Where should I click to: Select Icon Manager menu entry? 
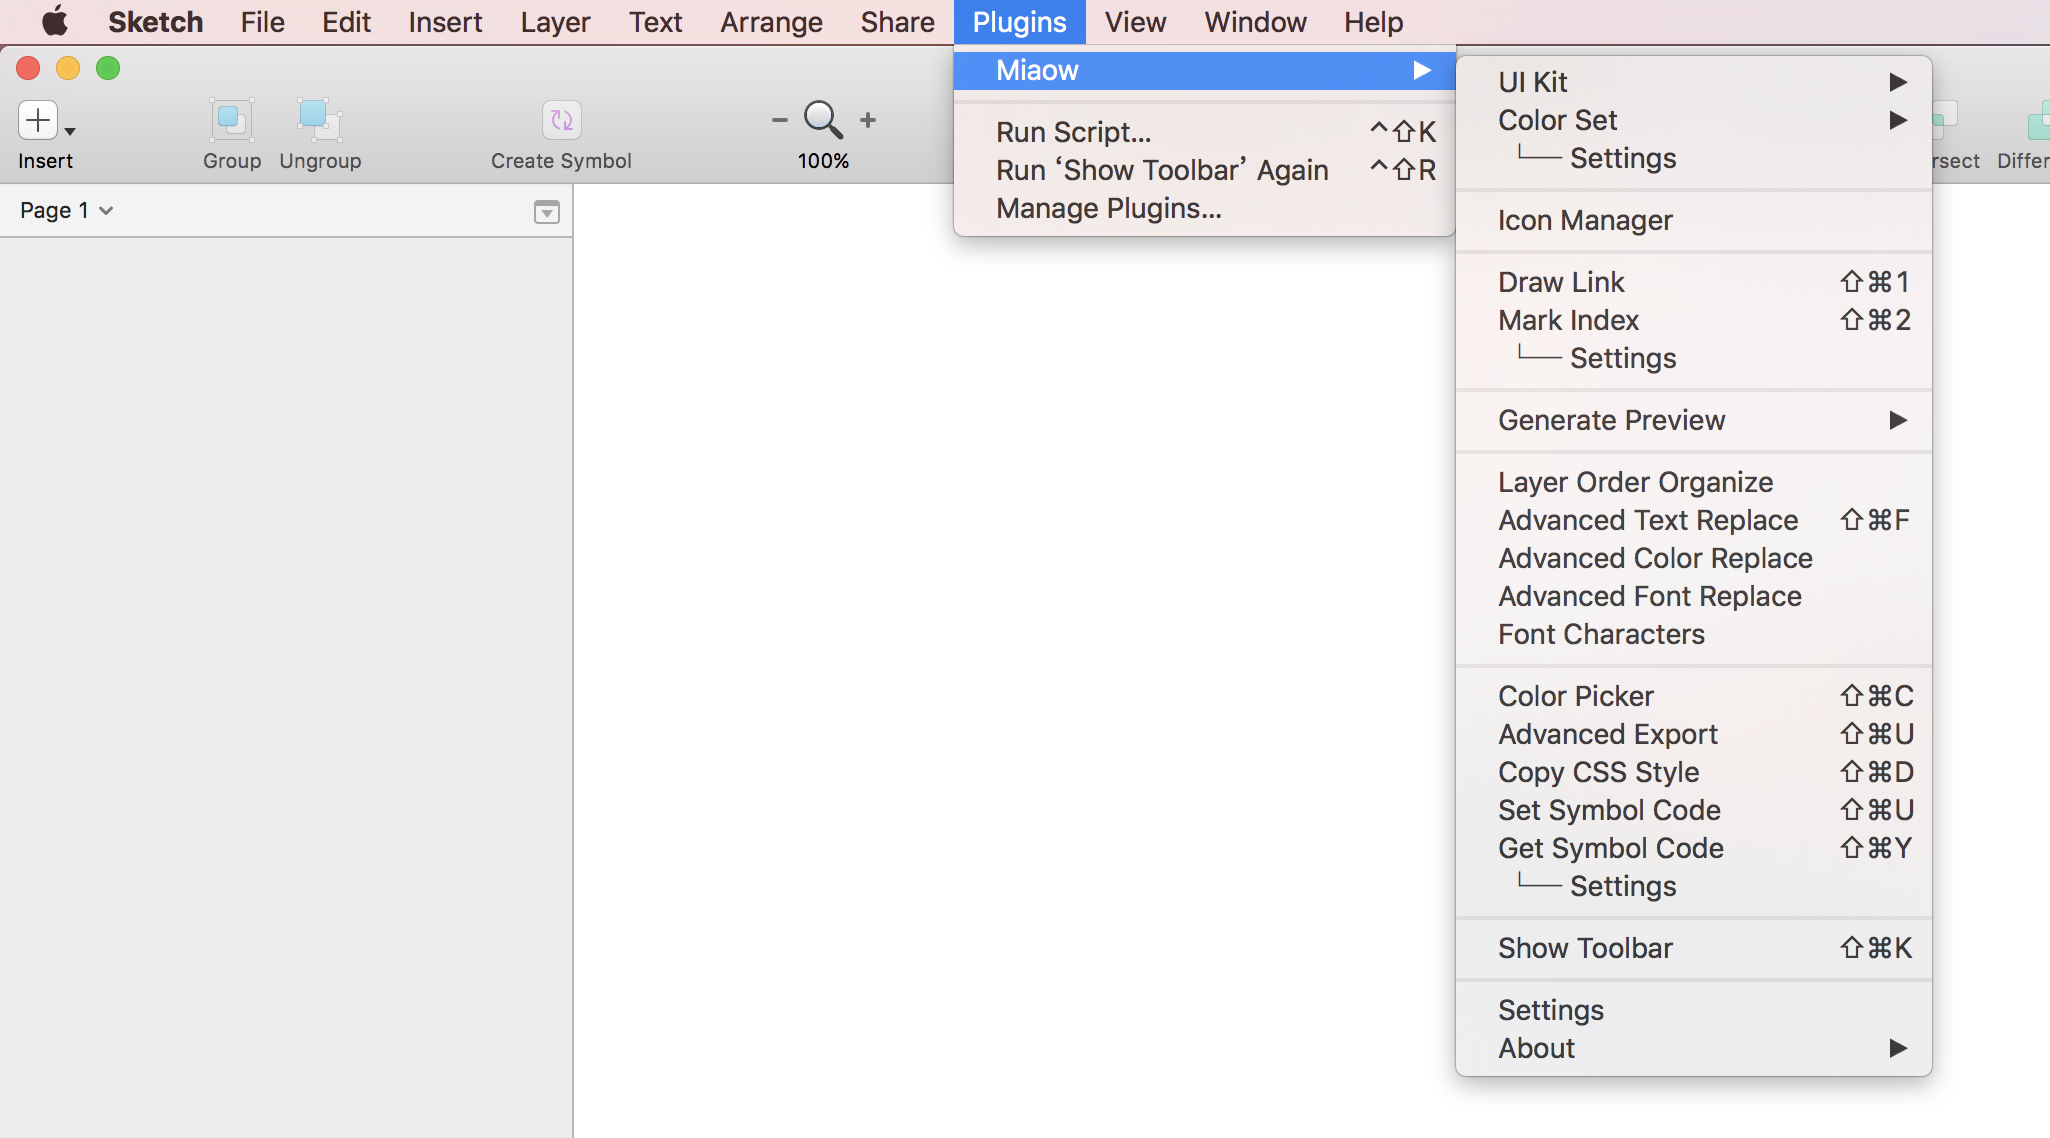1585,220
